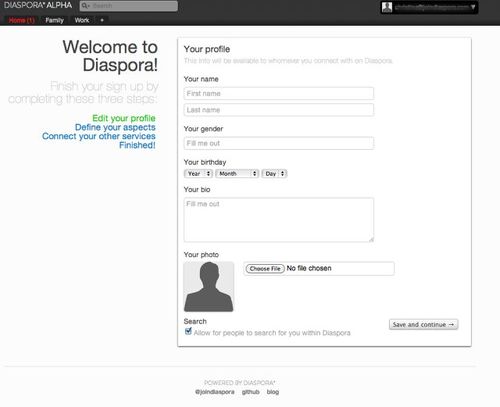Switch to the Work aspect tab
Screen dimensions: 500x407
[x=82, y=20]
